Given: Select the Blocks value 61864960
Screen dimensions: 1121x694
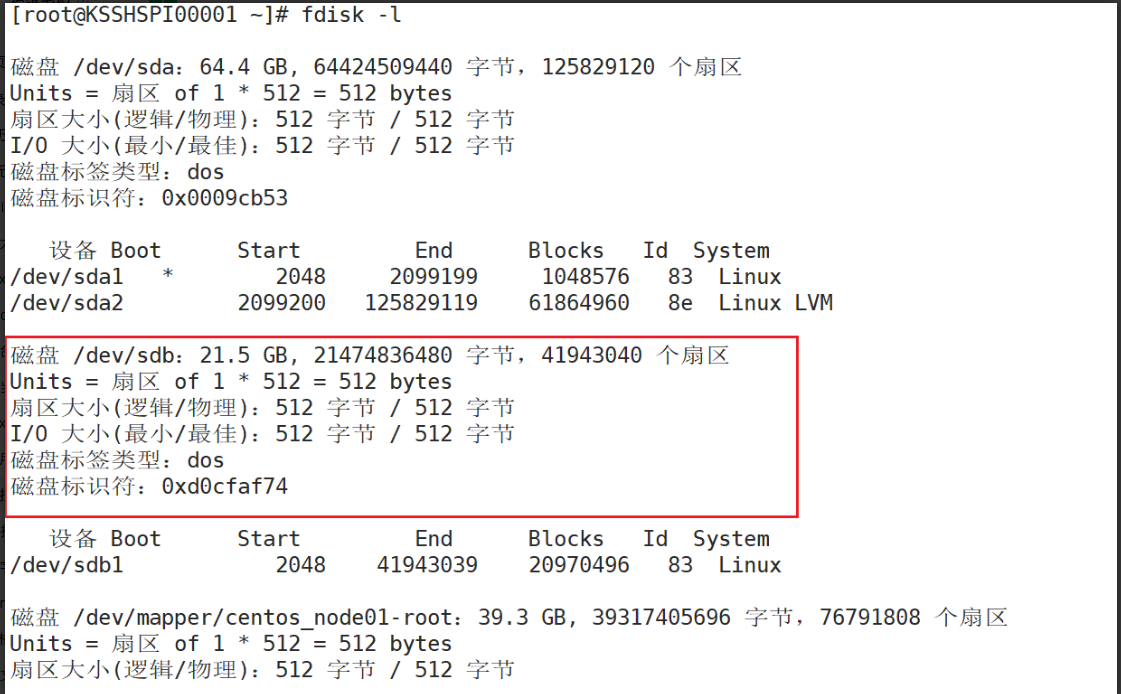Looking at the screenshot, I should click(x=579, y=303).
